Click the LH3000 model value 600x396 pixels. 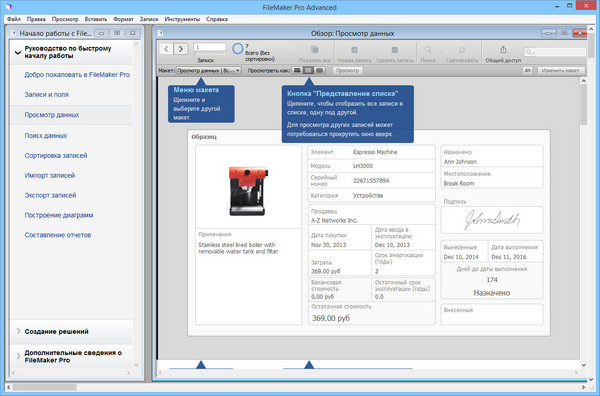pyautogui.click(x=363, y=166)
